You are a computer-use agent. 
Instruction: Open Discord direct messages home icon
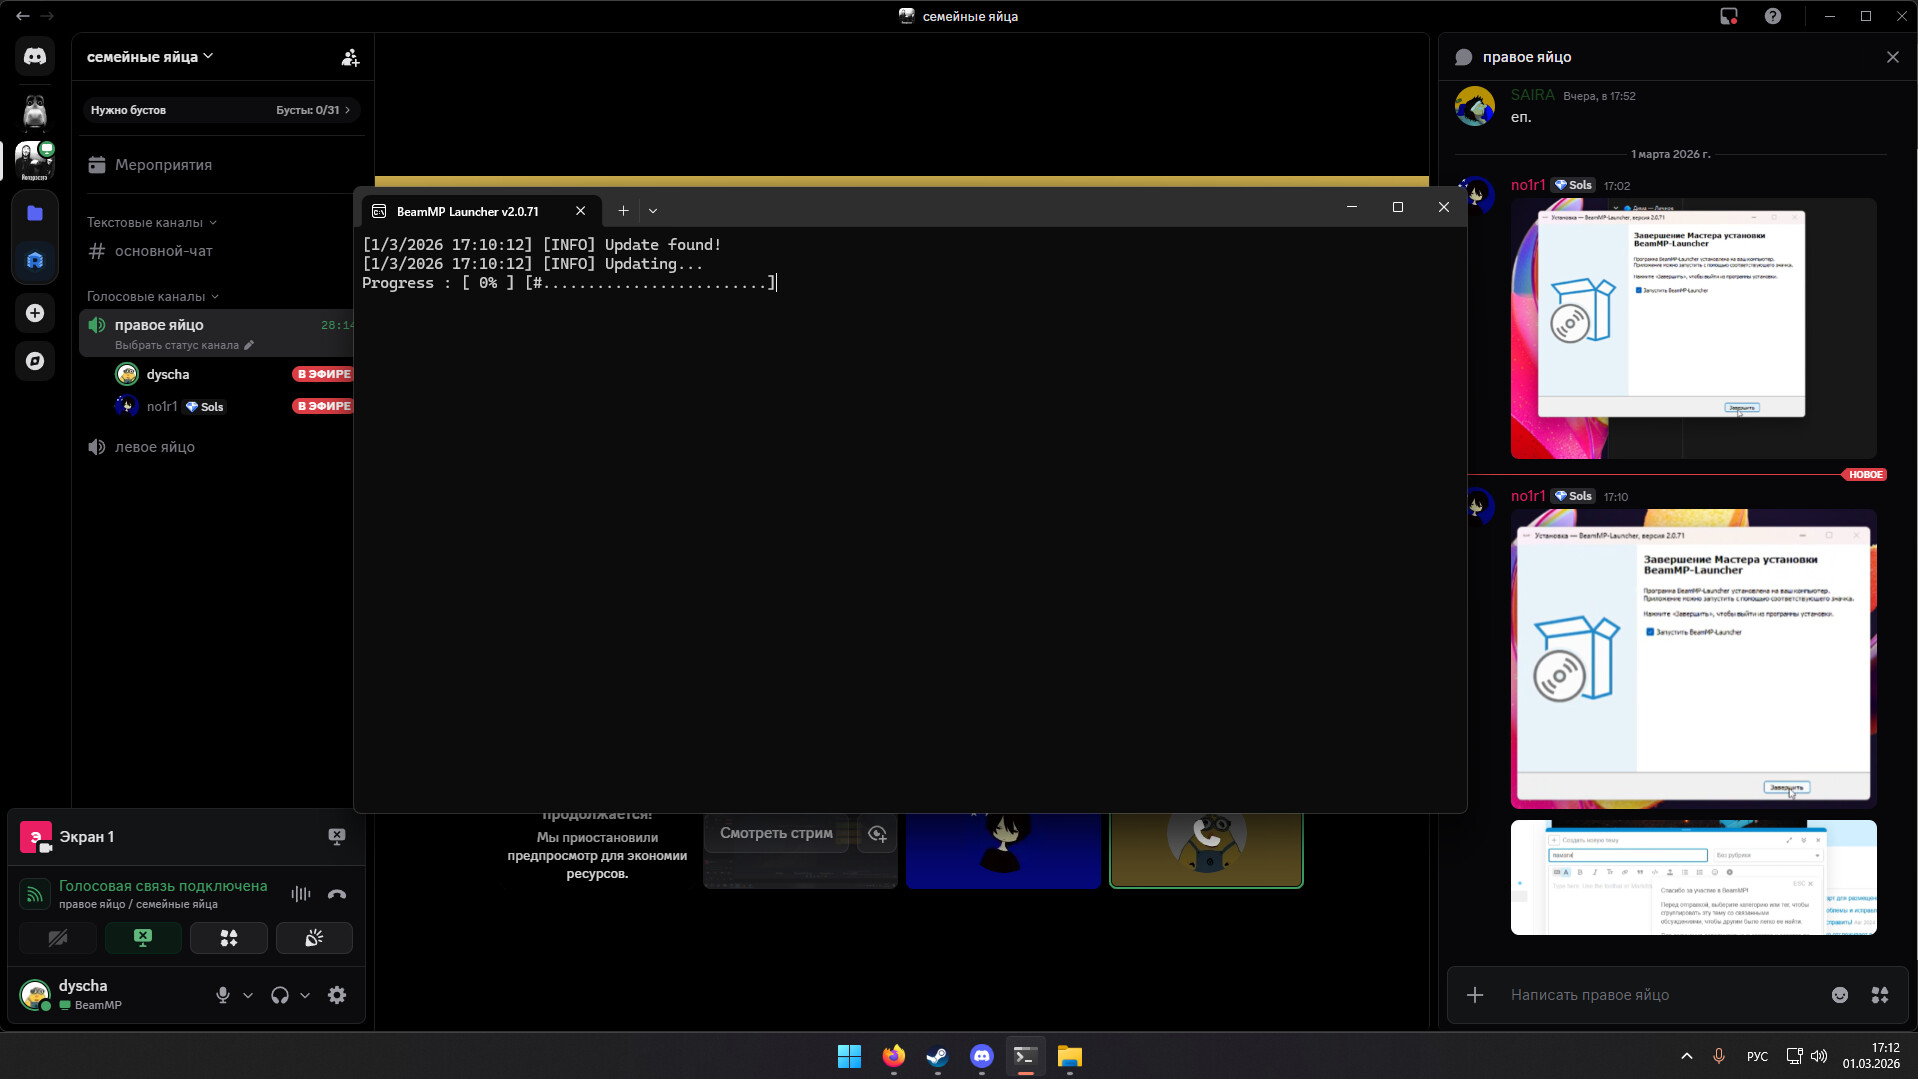(x=35, y=57)
